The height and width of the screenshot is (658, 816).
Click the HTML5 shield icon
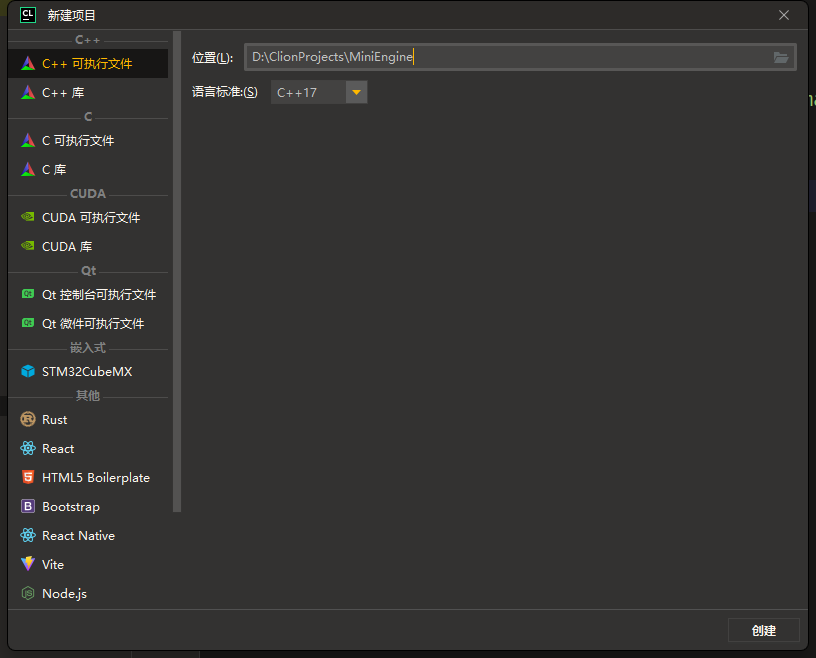pyautogui.click(x=28, y=477)
